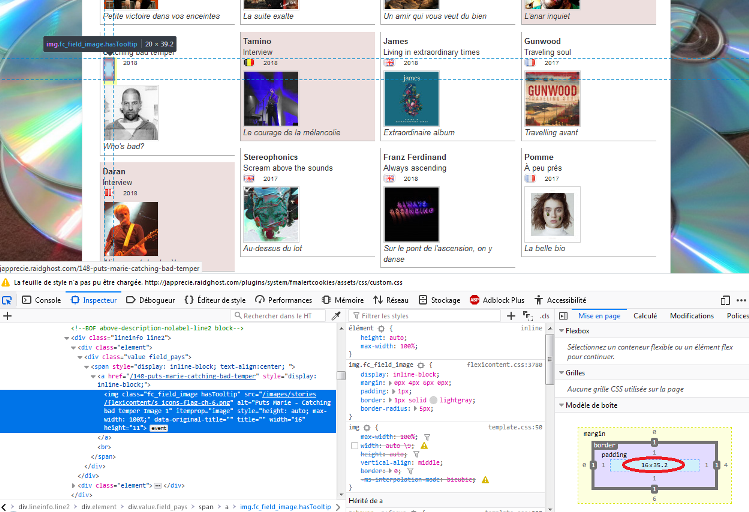Create a new node with plus icon
Image resolution: width=749 pixels, height=512 pixels.
click(7, 316)
